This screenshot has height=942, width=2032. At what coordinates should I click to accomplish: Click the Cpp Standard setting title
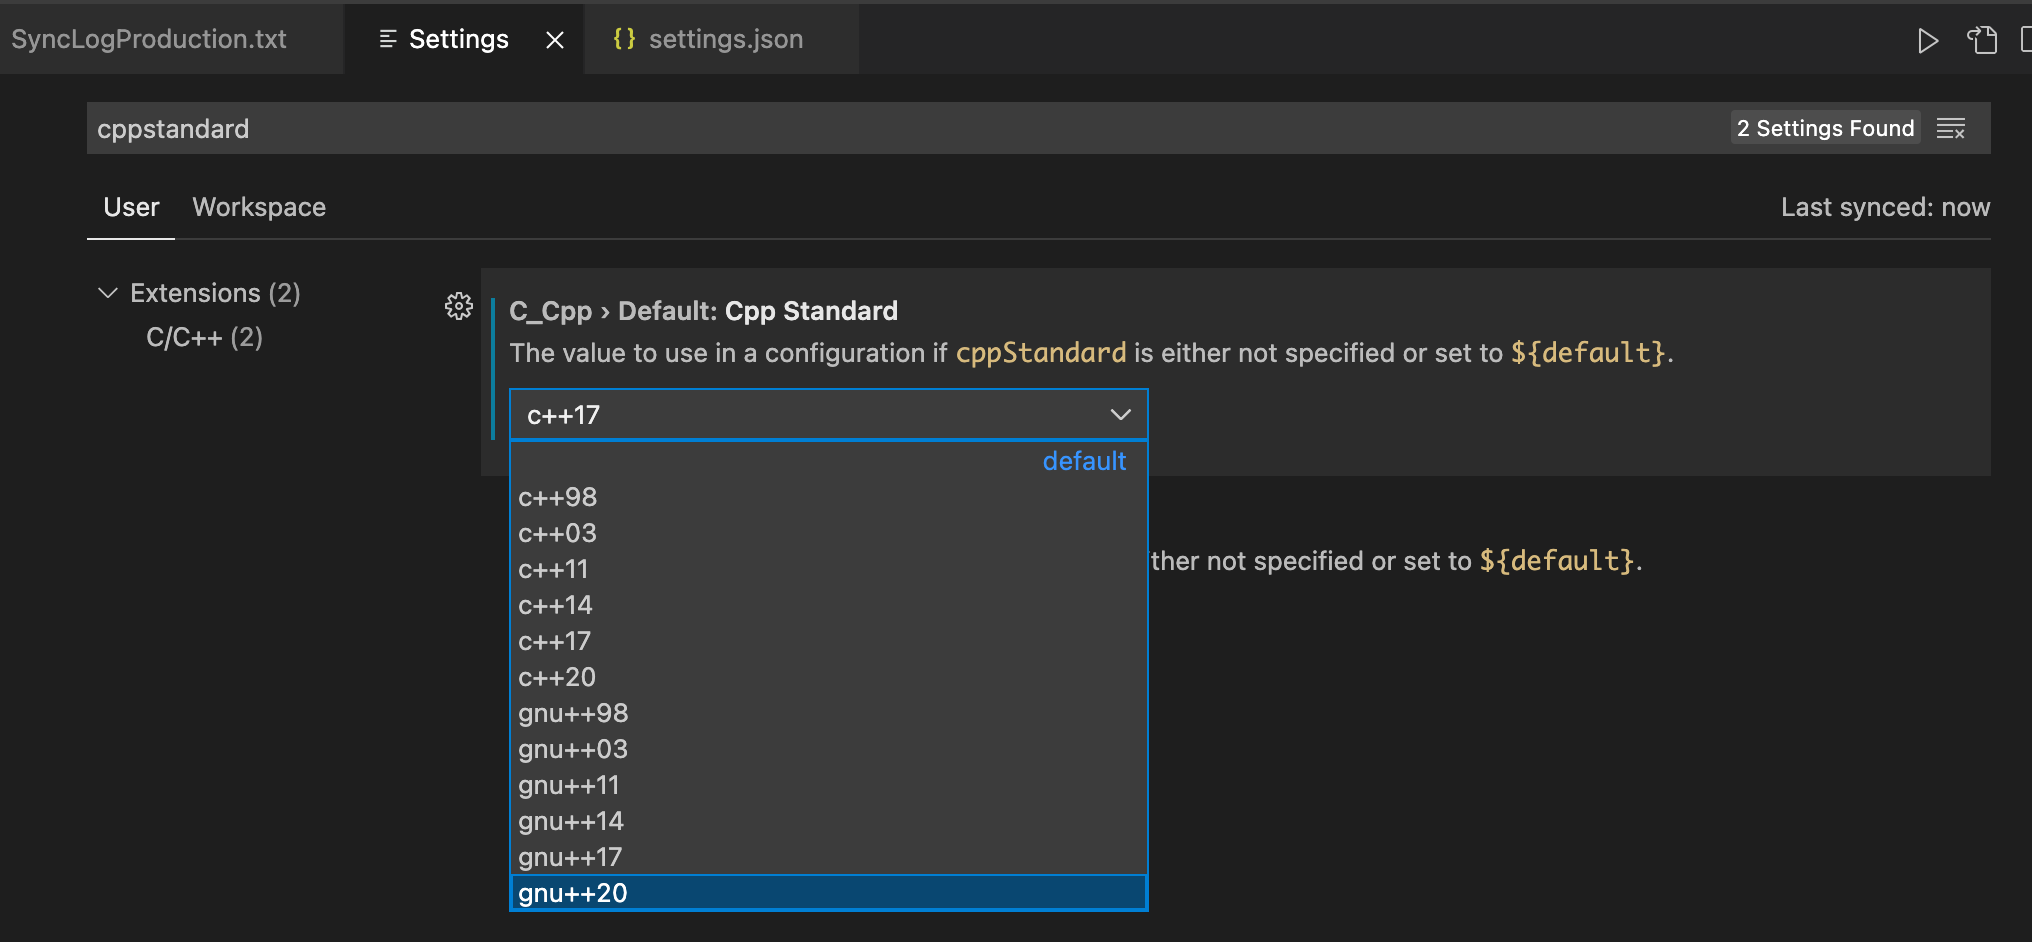(703, 311)
